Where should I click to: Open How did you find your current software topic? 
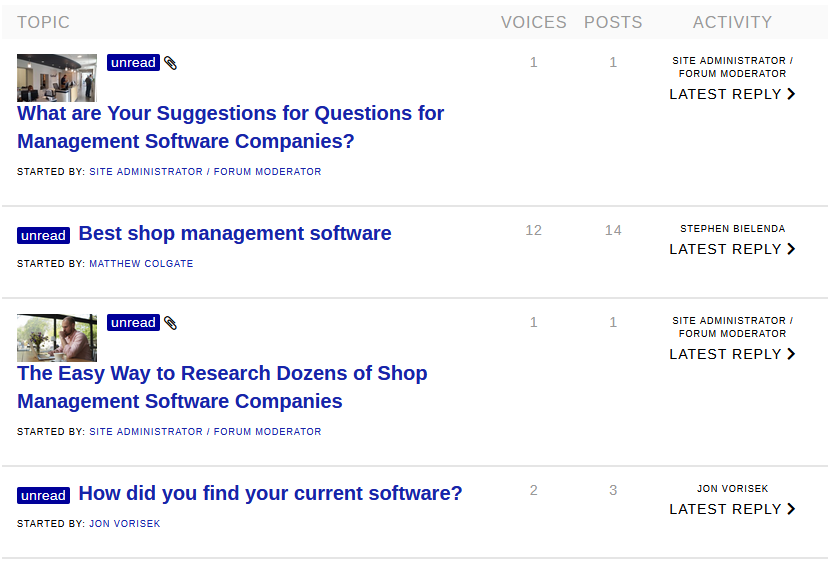pos(270,494)
